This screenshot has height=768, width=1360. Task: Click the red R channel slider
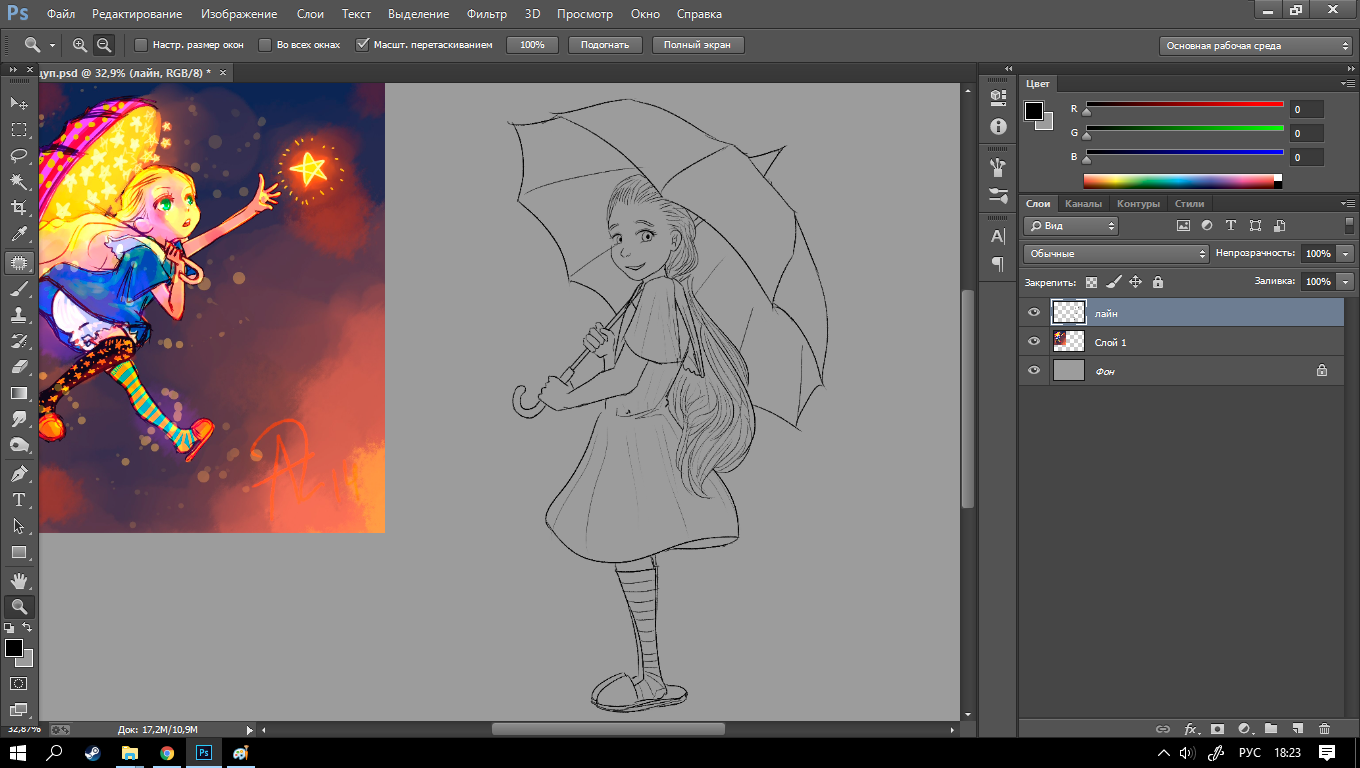coord(1185,106)
